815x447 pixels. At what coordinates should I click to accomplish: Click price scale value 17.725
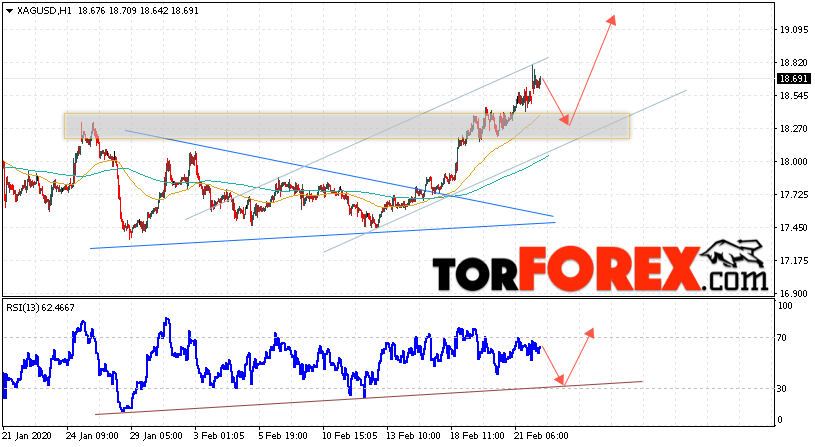tap(794, 194)
